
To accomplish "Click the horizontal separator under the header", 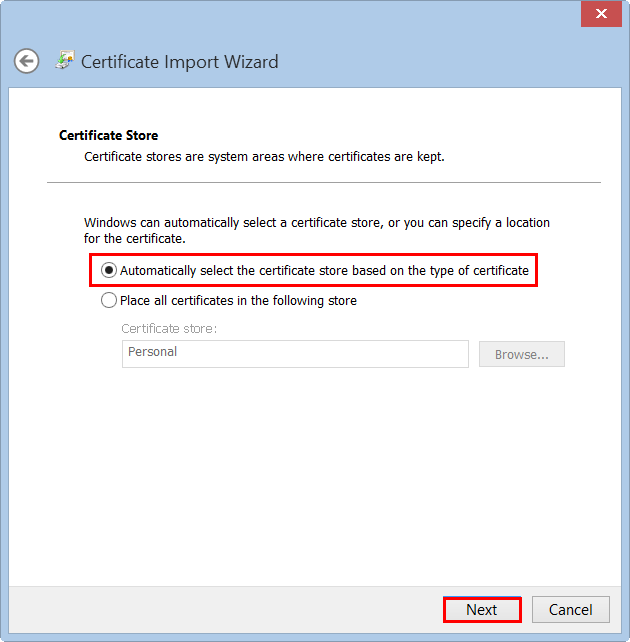I will pos(323,182).
